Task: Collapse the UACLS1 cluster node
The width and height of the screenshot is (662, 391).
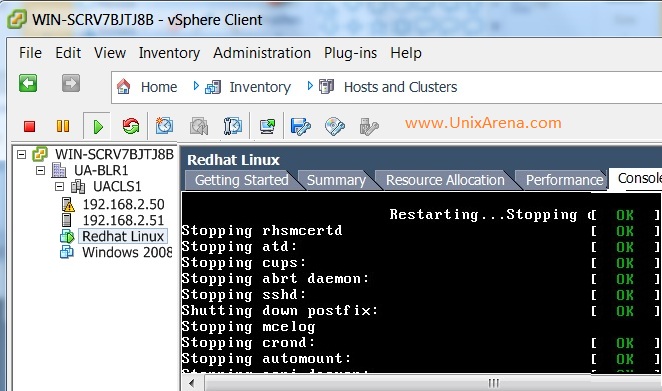Action: [x=60, y=187]
